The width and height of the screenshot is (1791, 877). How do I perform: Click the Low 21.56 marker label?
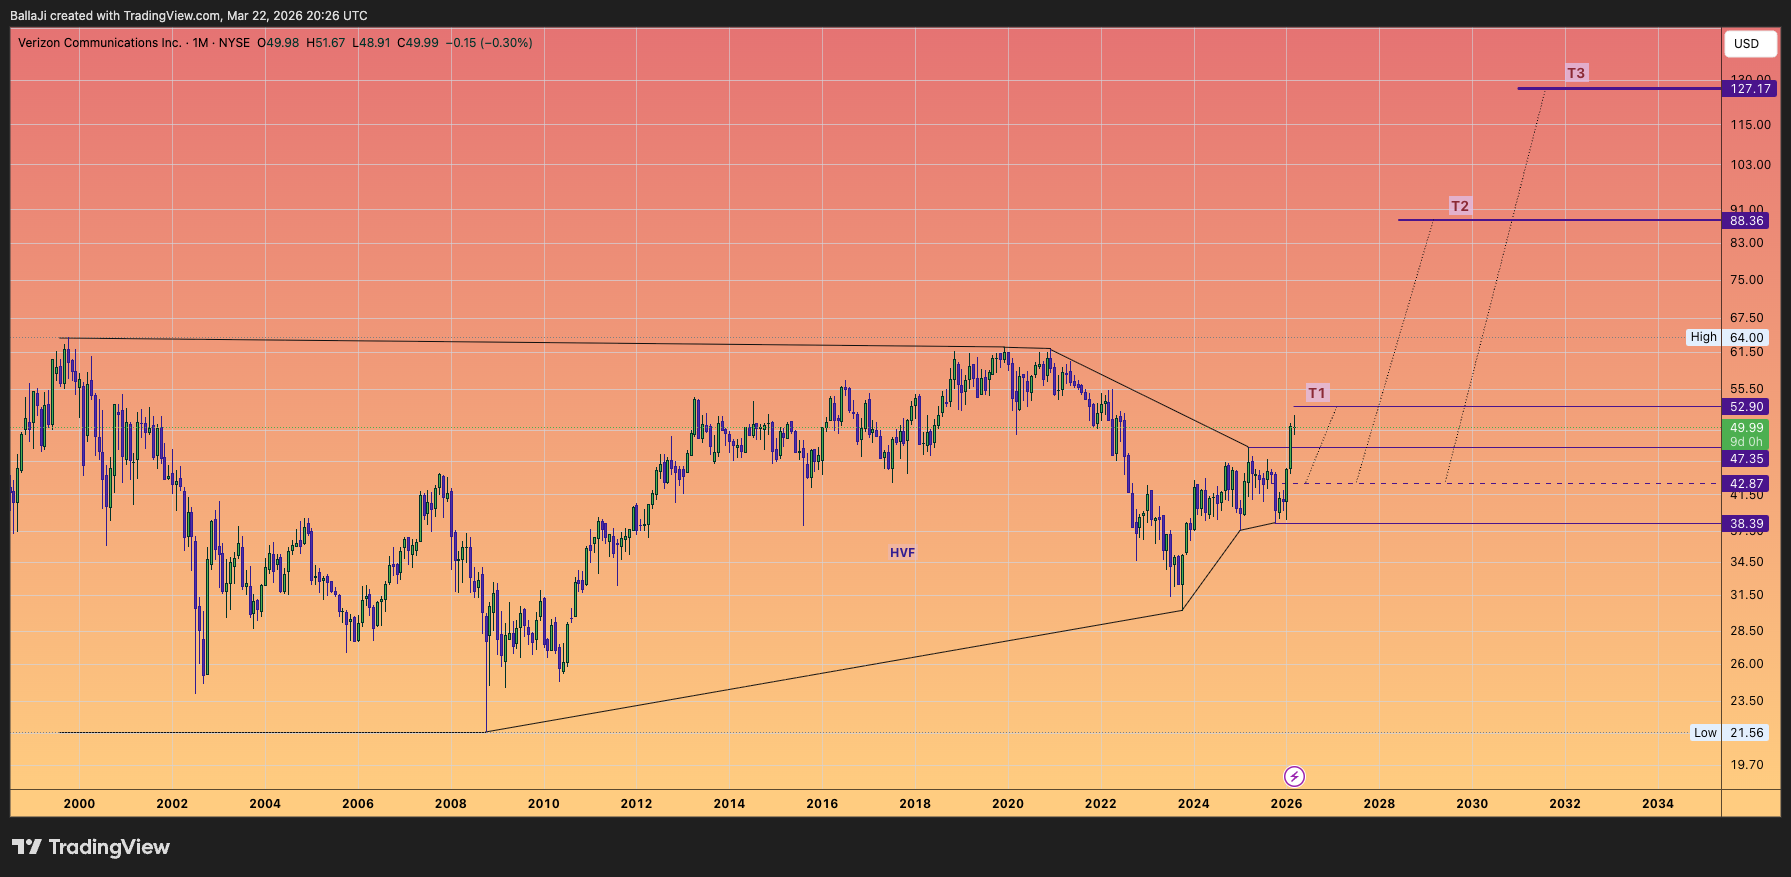pos(1729,733)
